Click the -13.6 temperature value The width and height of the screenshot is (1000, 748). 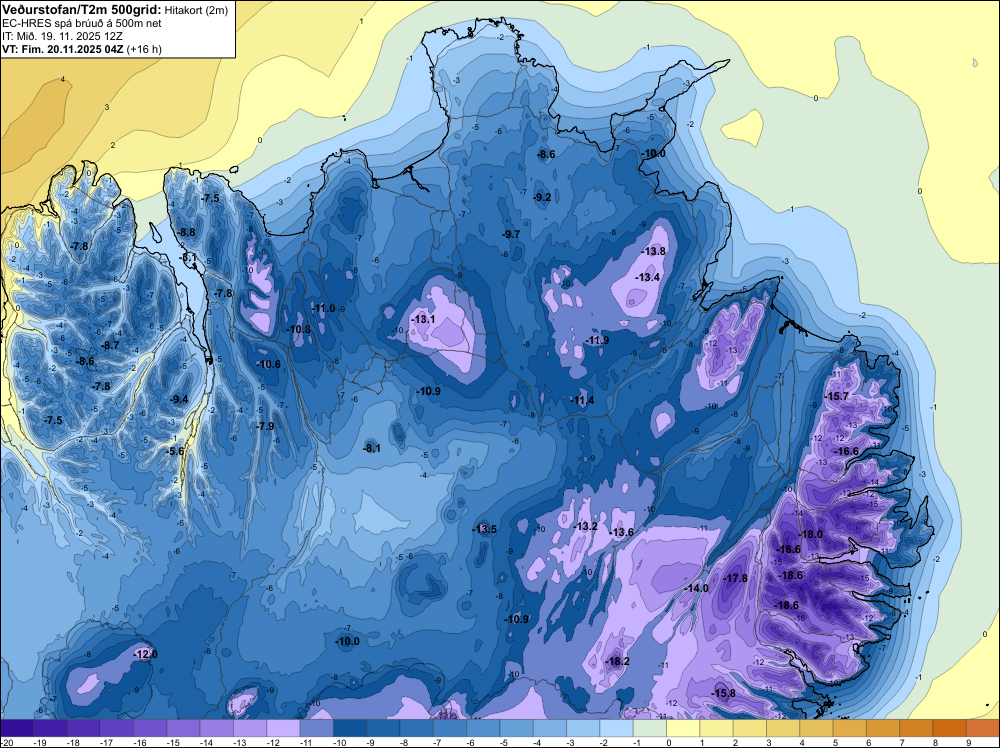coord(622,533)
